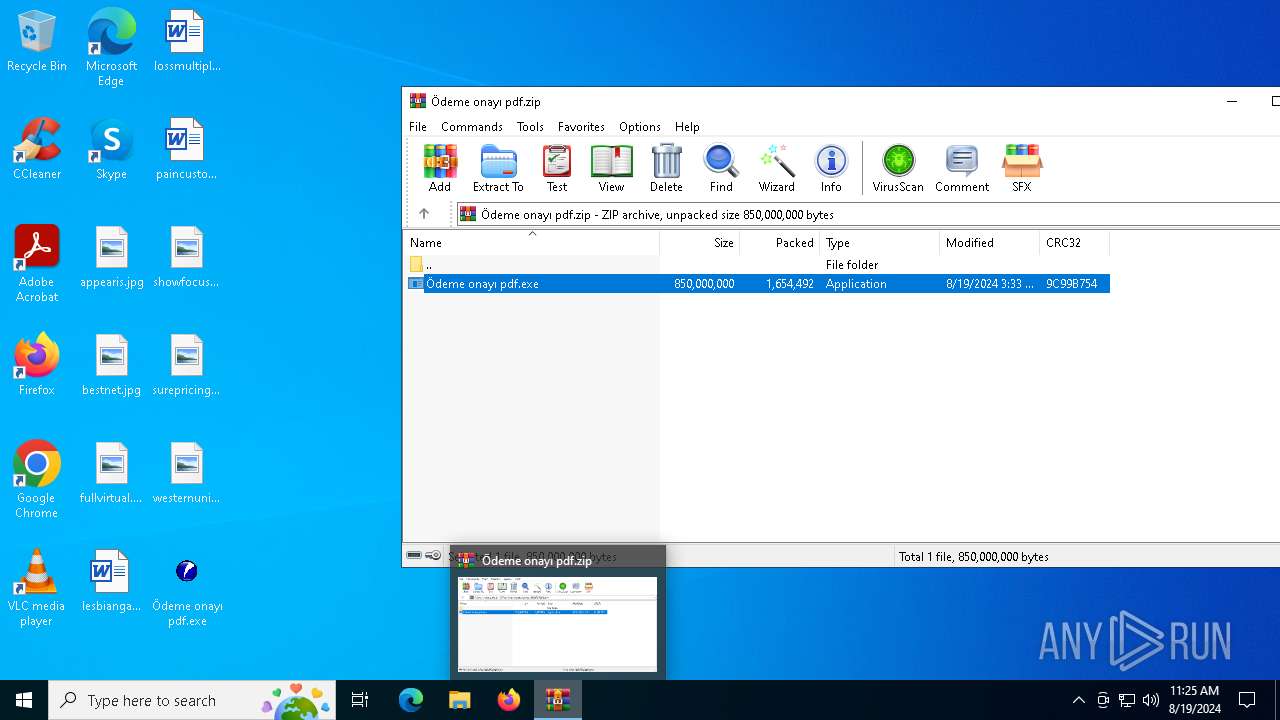This screenshot has height=720, width=1280.
Task: Select surepricing... image file on desktop
Action: coord(186,366)
